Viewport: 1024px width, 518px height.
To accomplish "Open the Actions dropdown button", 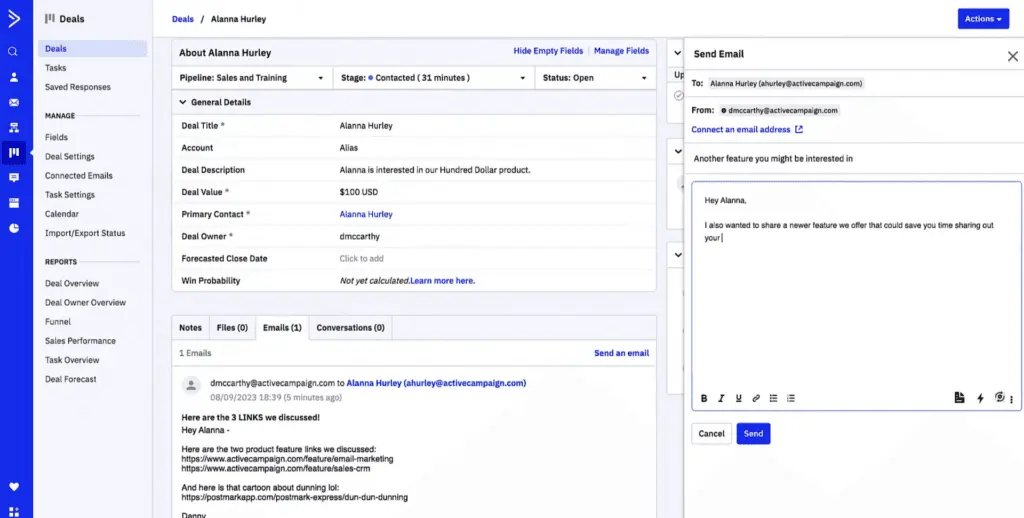I will click(984, 19).
